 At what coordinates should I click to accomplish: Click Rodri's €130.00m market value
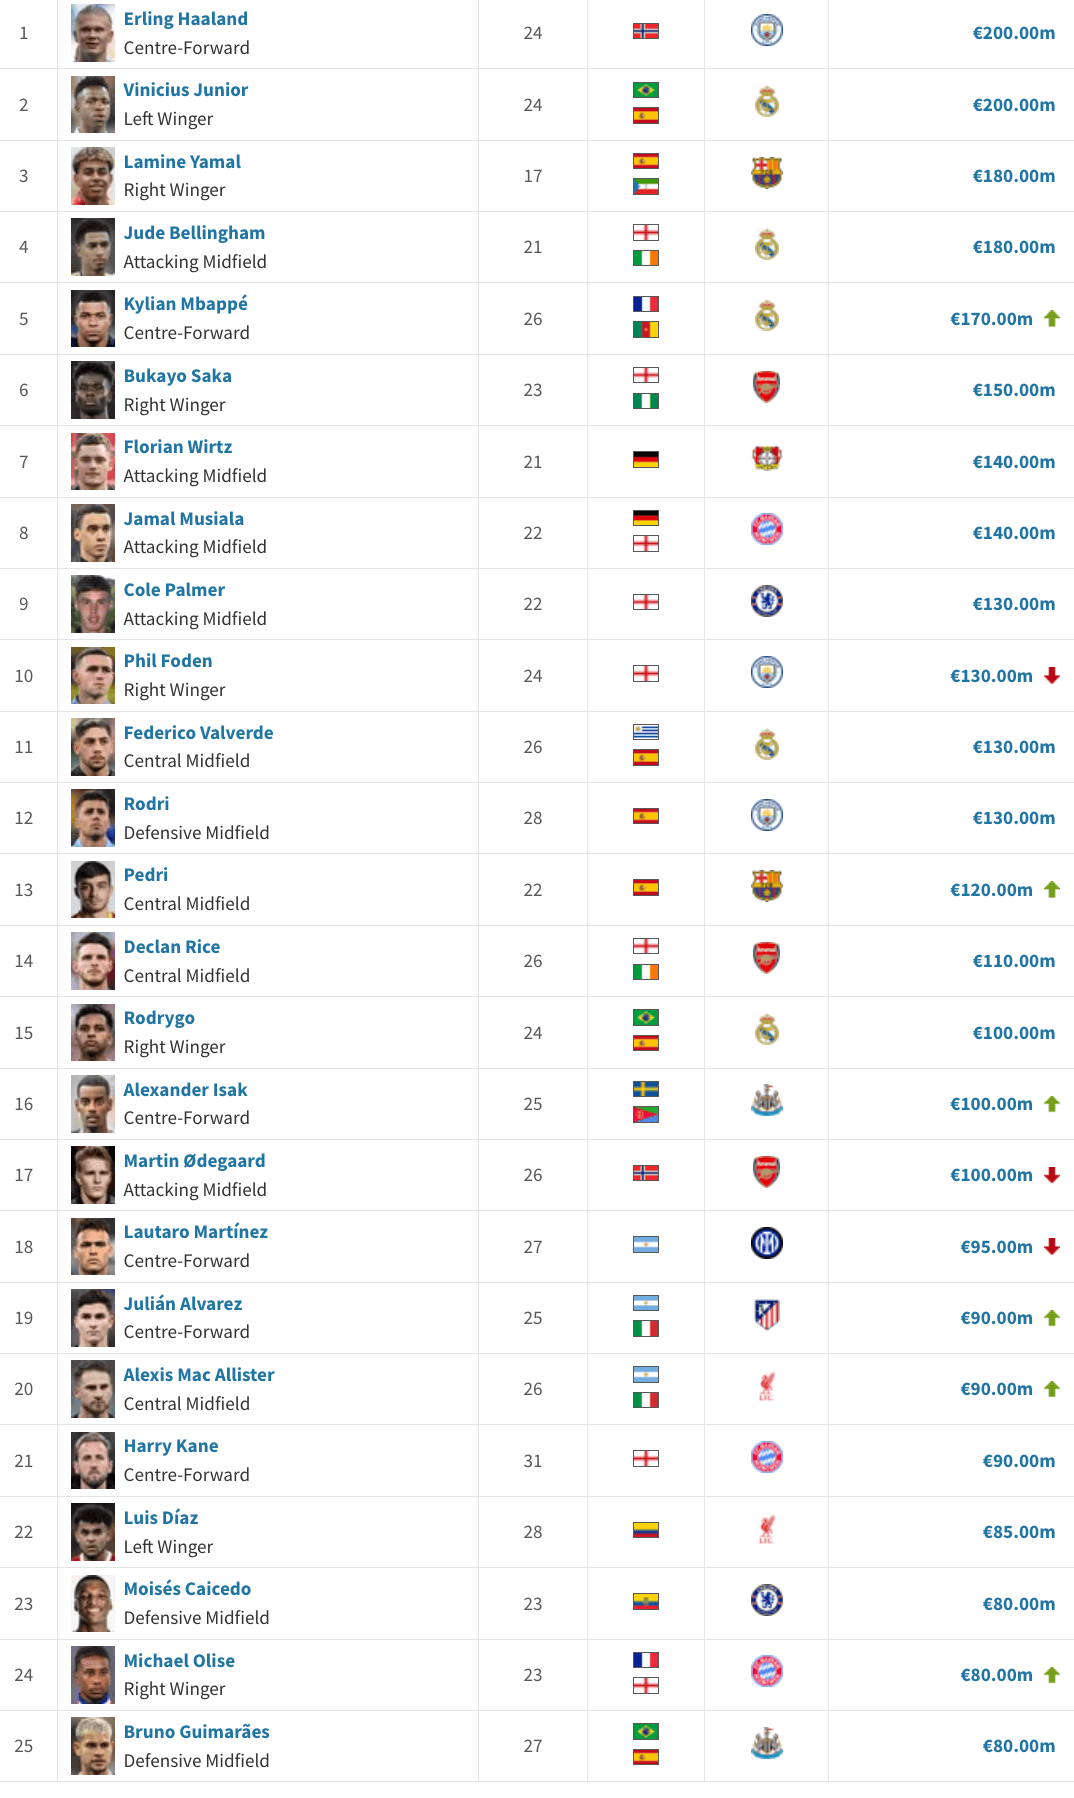tap(1013, 818)
